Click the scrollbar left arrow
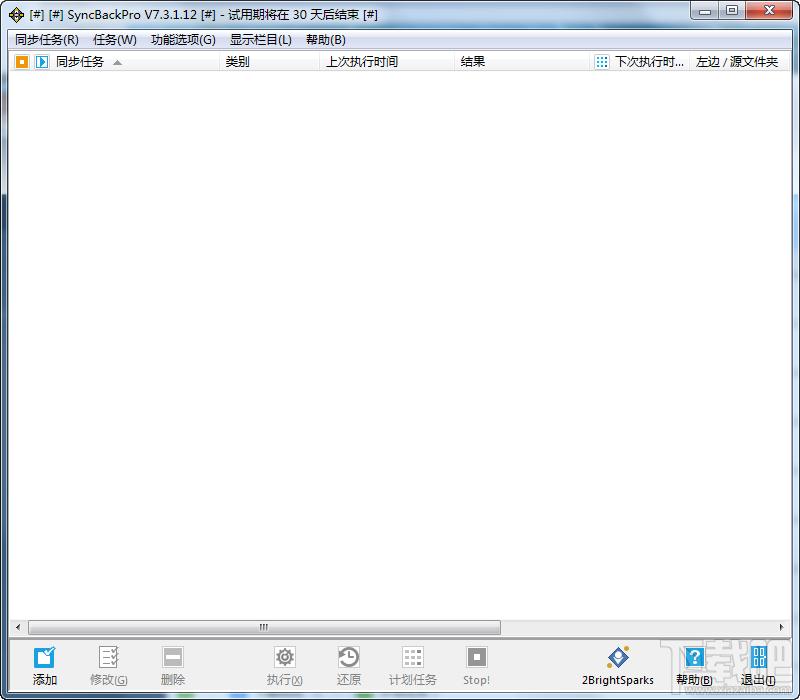800x700 pixels. [x=18, y=627]
